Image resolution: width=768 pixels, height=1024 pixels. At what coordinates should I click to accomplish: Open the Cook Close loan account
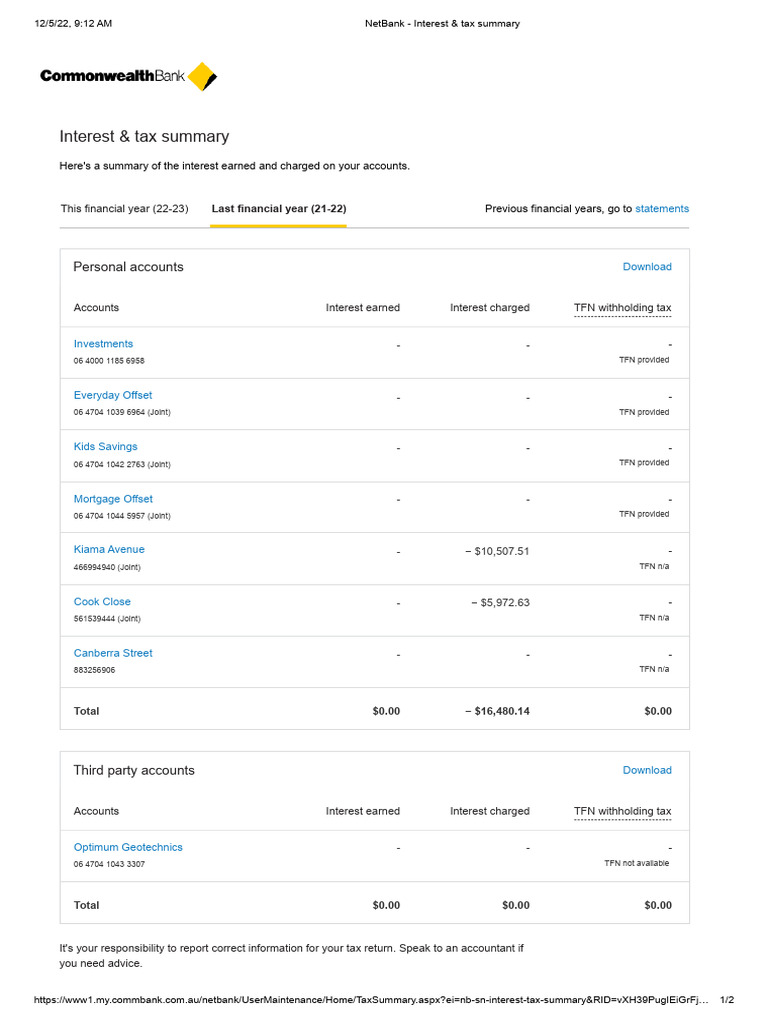coord(102,602)
